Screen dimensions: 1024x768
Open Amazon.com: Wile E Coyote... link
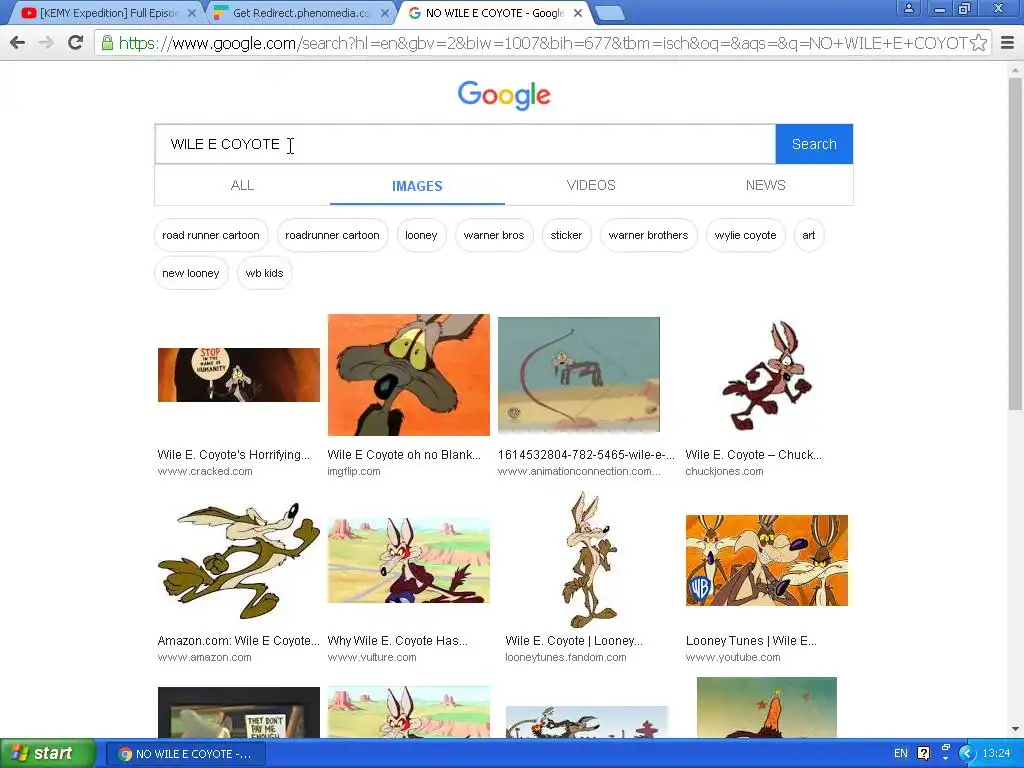point(238,641)
